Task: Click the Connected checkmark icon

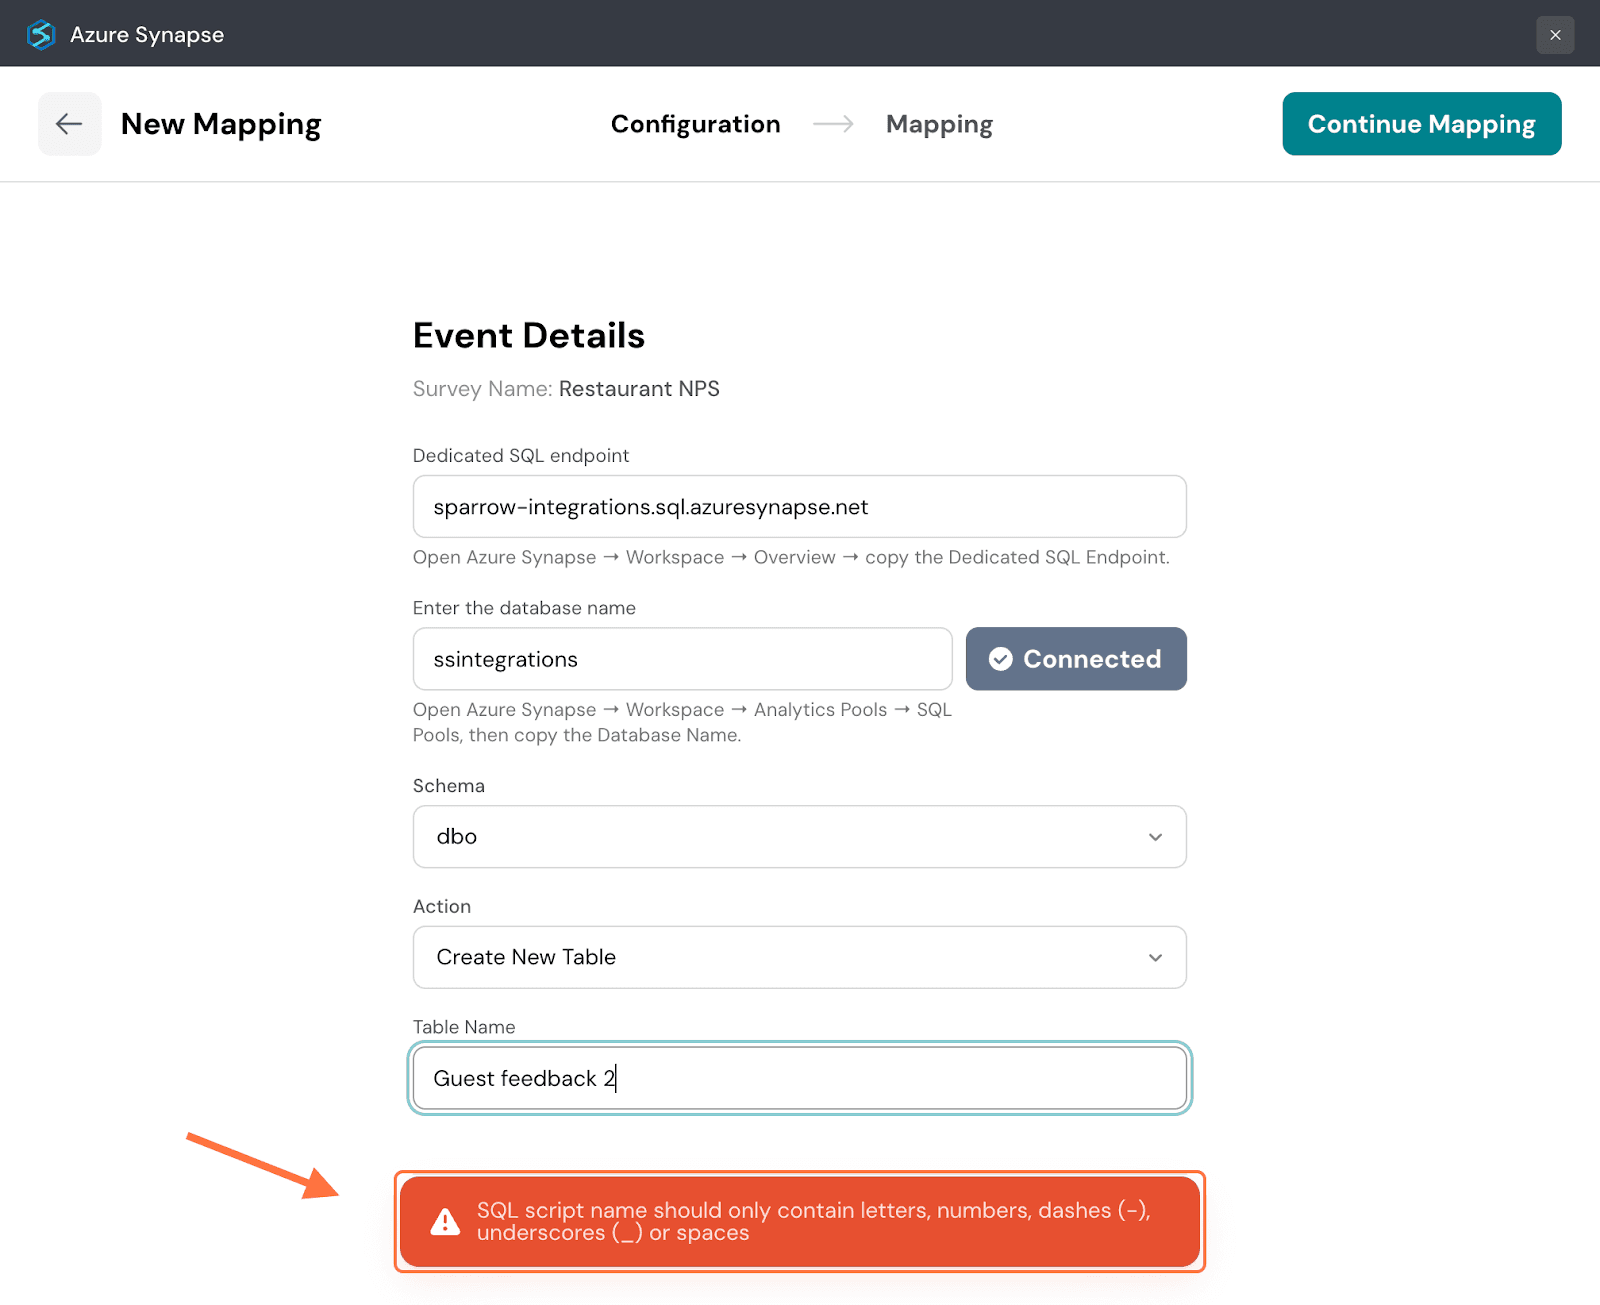Action: 1001,659
